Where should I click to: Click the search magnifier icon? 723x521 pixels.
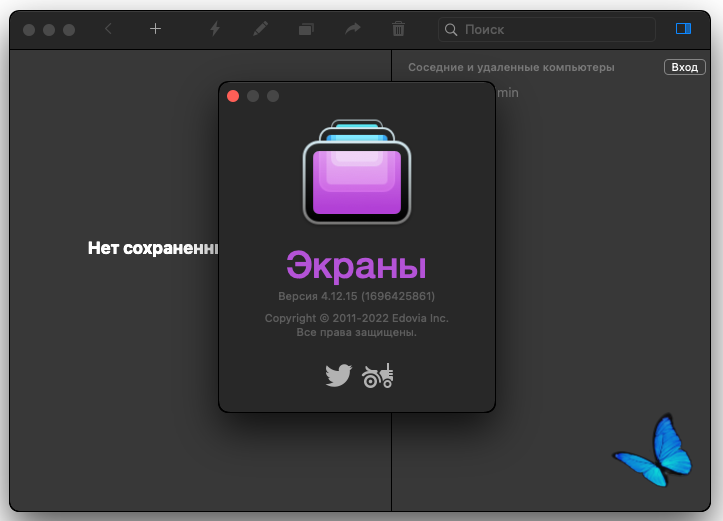point(451,30)
